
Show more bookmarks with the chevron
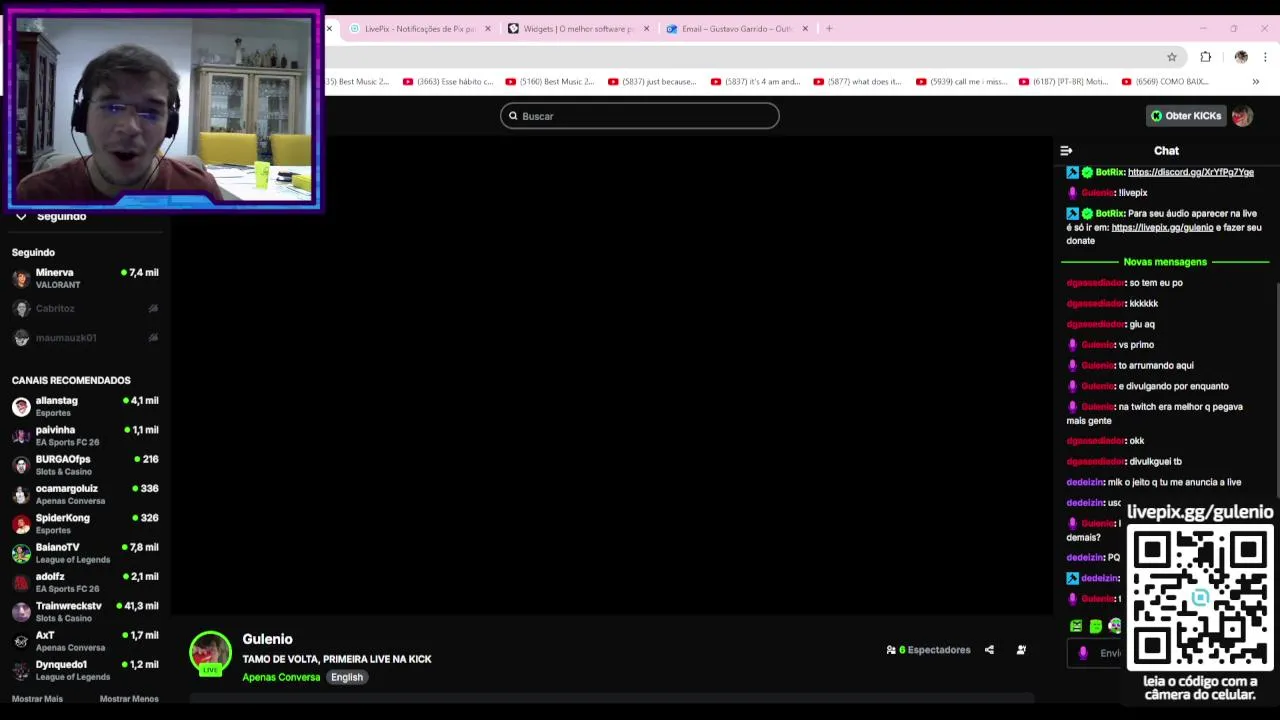point(1256,82)
